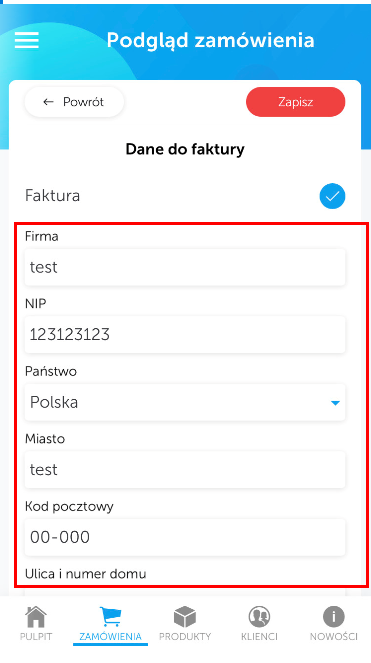This screenshot has width=371, height=663.
Task: Click the back arrow in Powrót
Action: click(49, 102)
